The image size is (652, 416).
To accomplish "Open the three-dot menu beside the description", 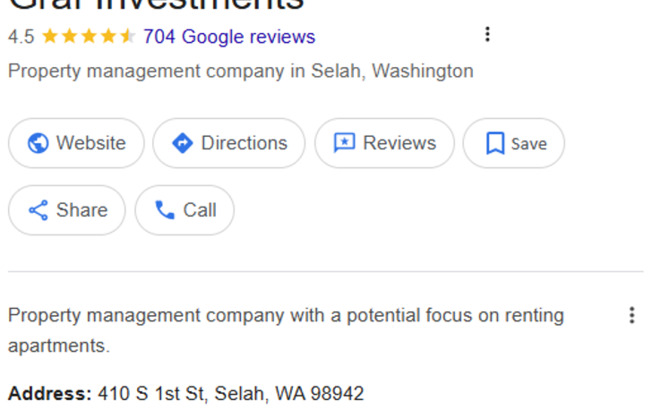I will point(631,316).
